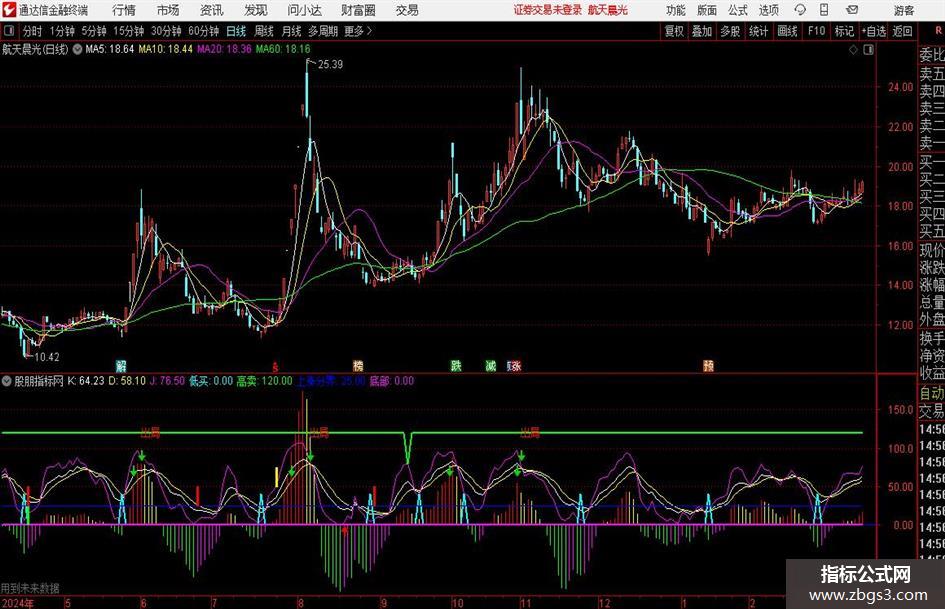Click the 画线 drawing button
Image resolution: width=945 pixels, height=609 pixels.
tap(787, 31)
